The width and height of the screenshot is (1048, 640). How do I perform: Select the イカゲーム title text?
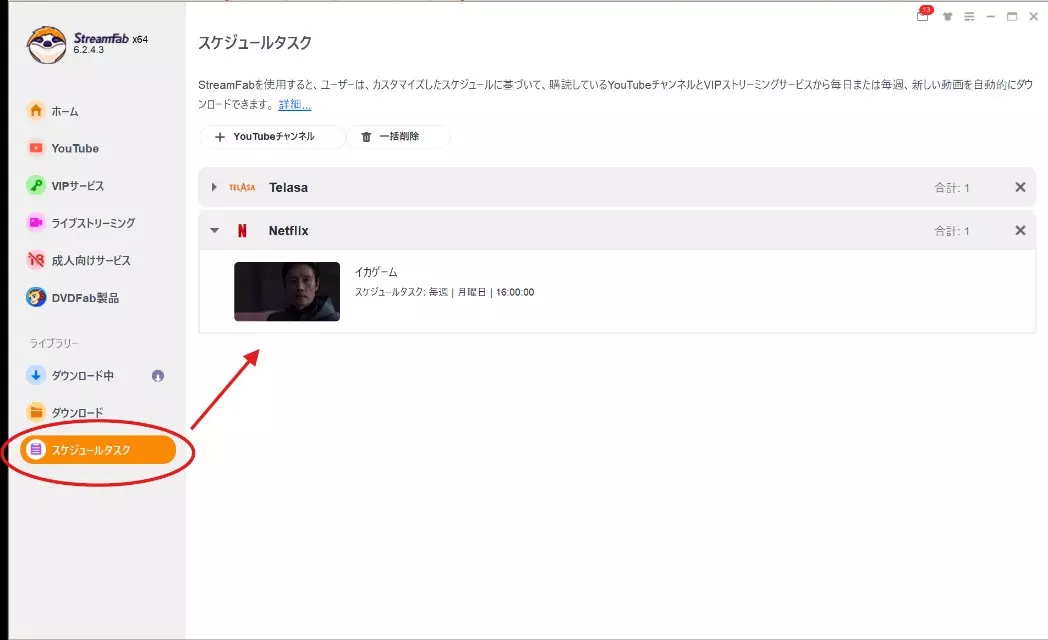tap(376, 272)
